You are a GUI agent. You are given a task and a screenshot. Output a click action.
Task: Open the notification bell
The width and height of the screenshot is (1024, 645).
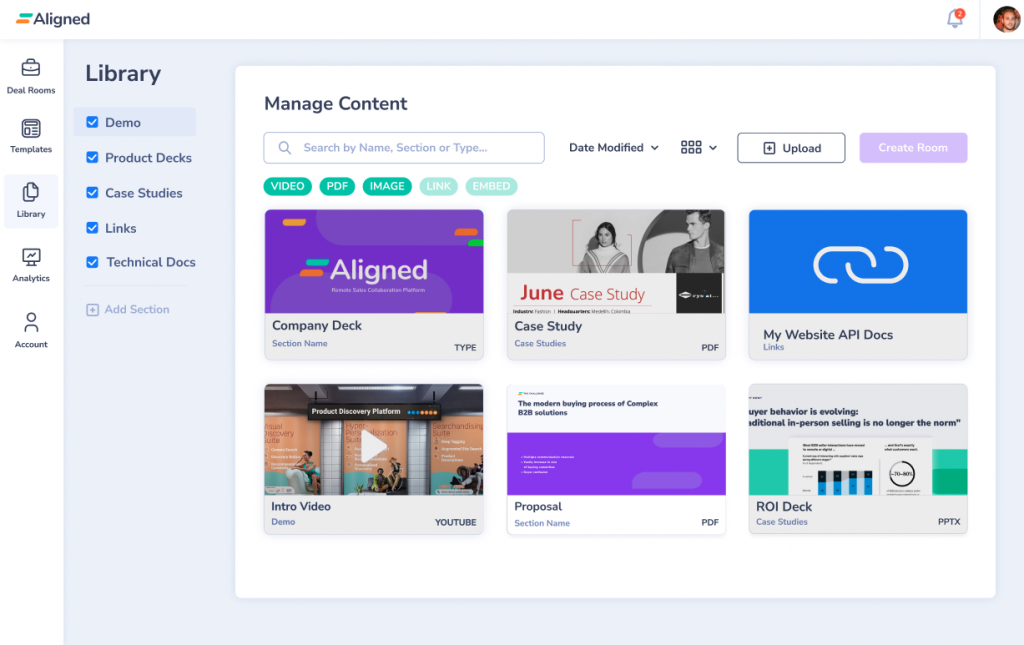(952, 18)
